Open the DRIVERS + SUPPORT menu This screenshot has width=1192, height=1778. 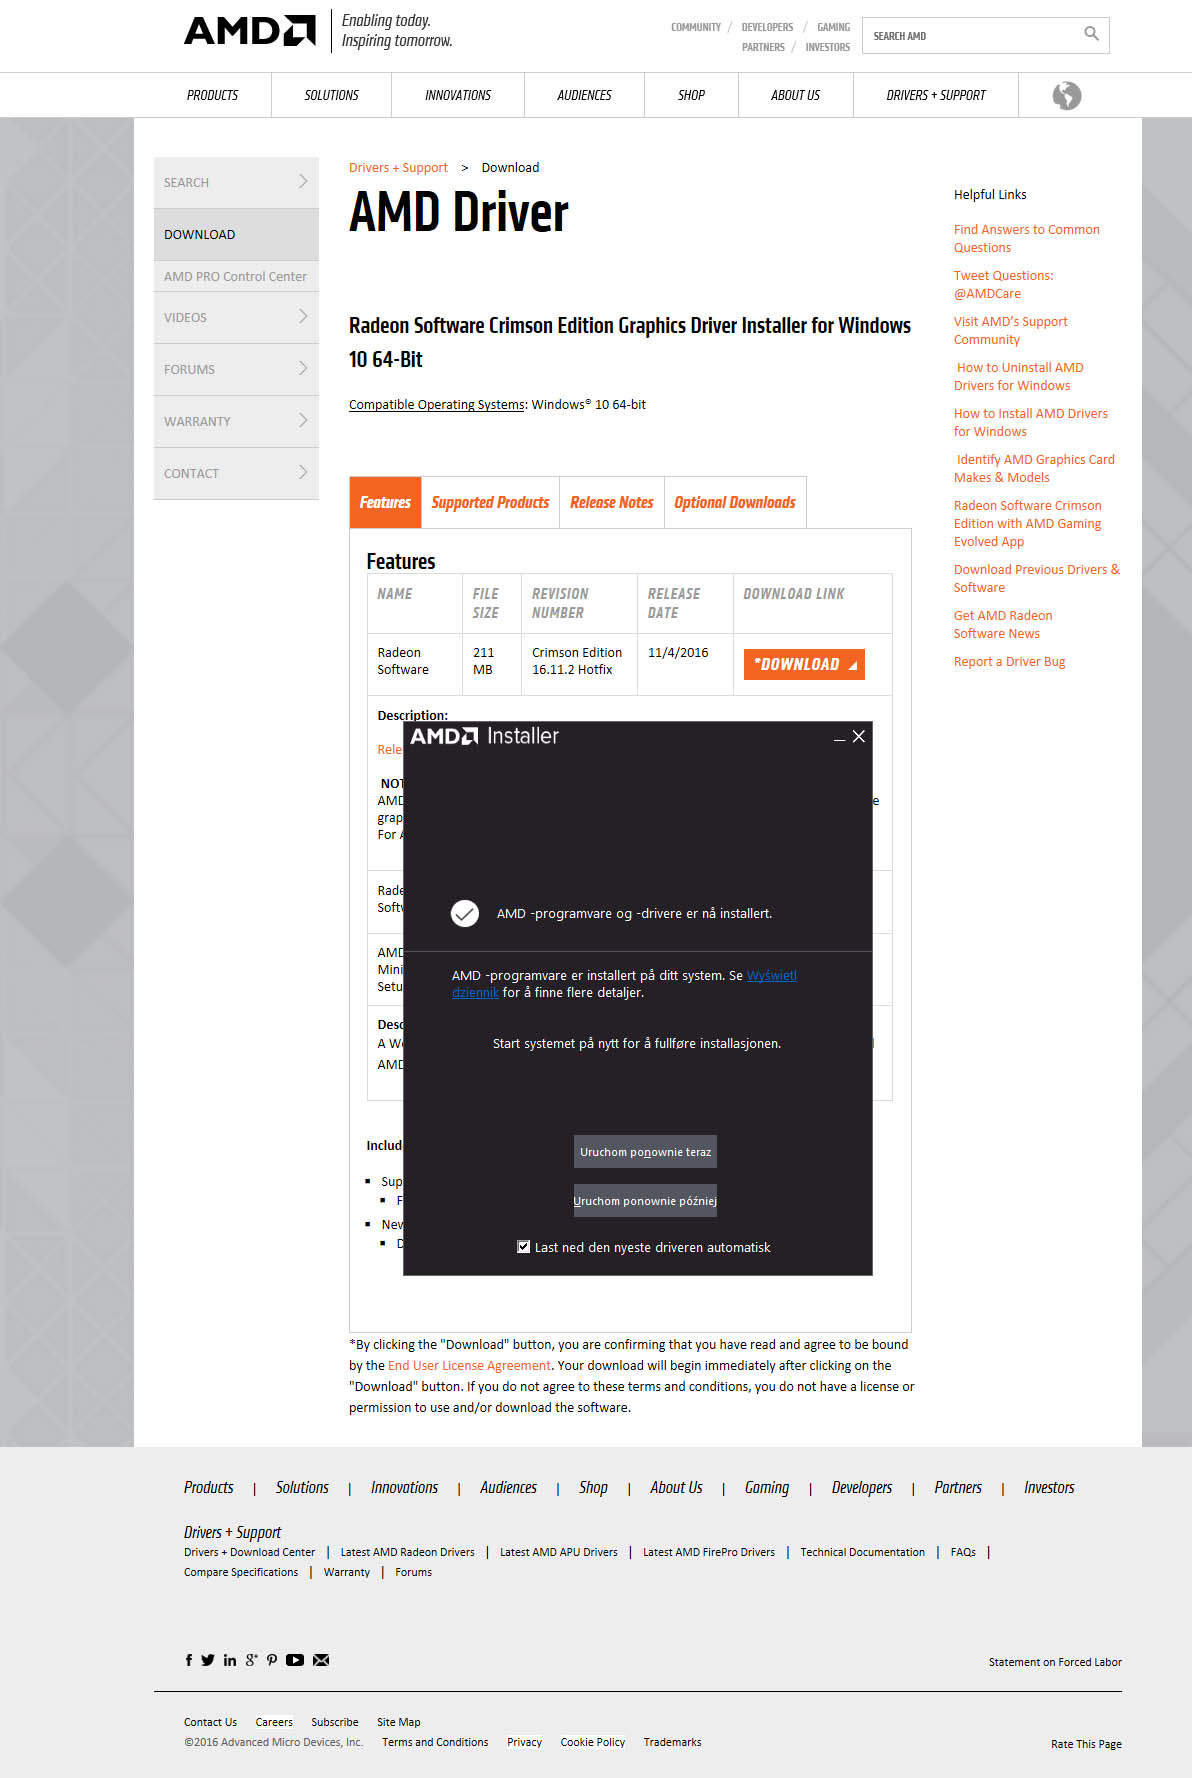pos(936,95)
